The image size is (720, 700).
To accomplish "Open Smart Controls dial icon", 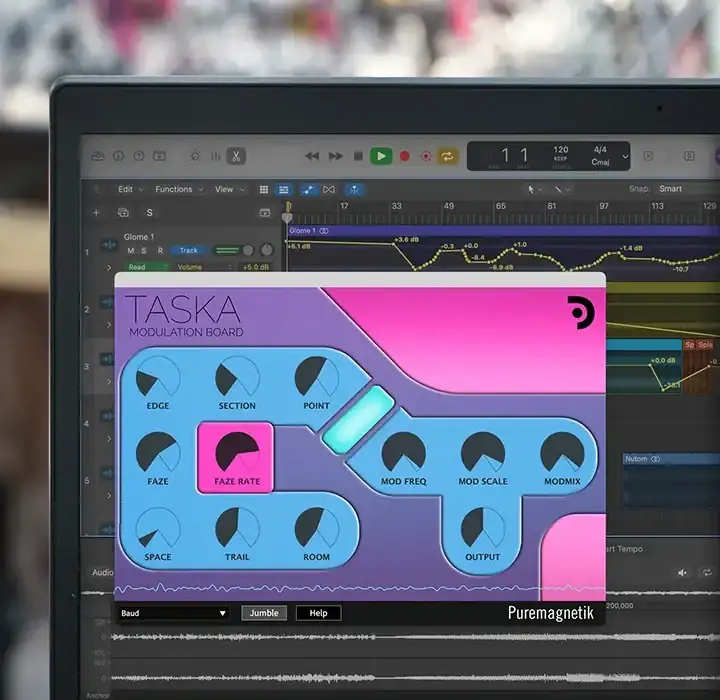I will point(195,156).
